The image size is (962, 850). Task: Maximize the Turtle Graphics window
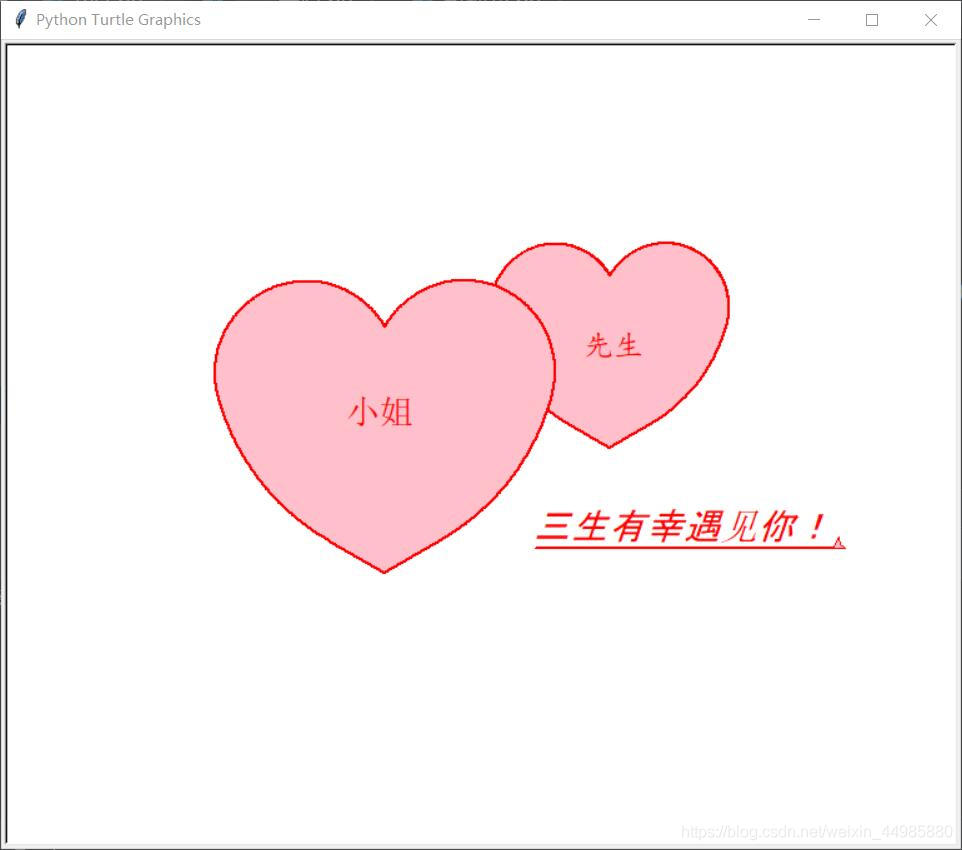(x=871, y=19)
